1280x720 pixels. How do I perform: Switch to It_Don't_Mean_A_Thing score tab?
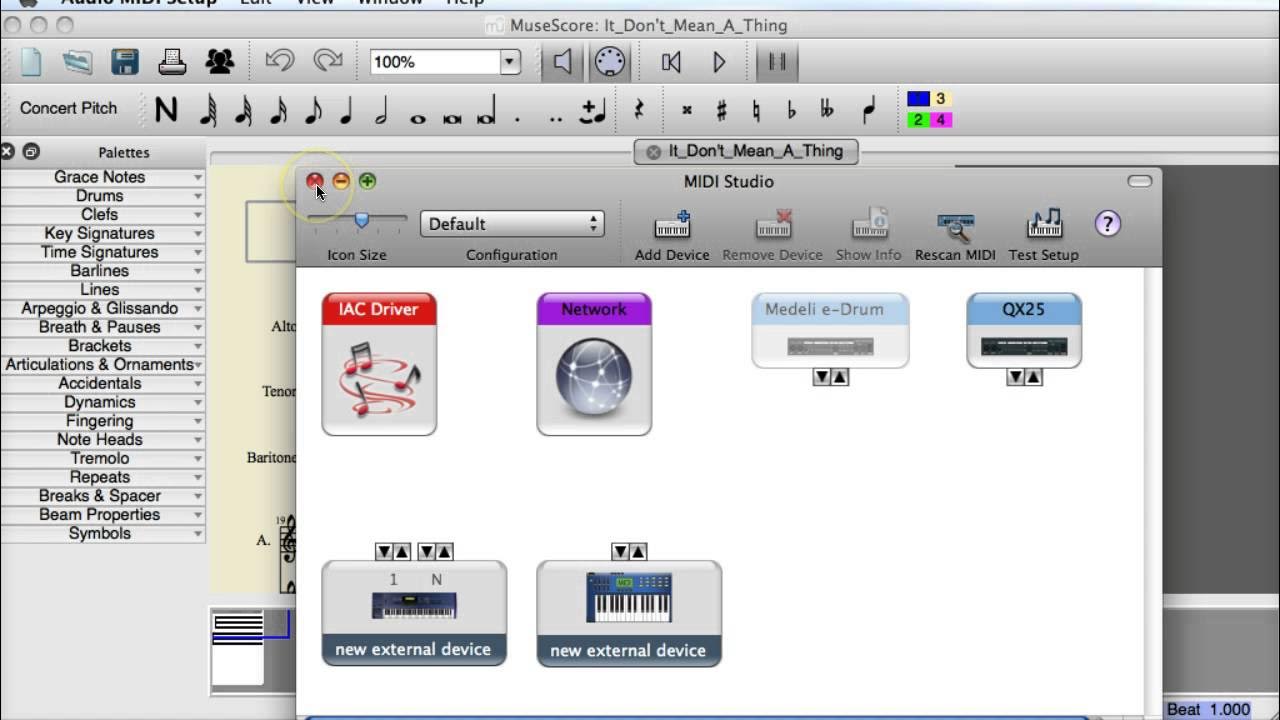pyautogui.click(x=746, y=151)
